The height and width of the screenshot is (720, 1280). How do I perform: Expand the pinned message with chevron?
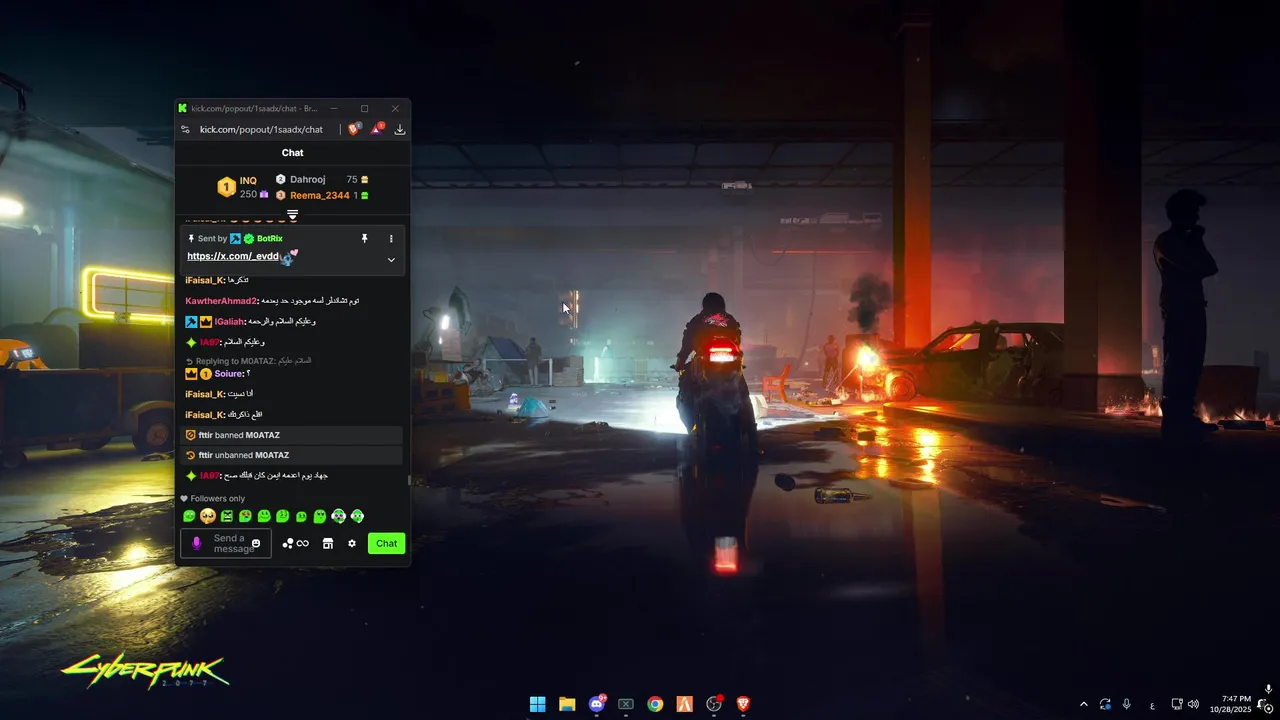tap(391, 260)
